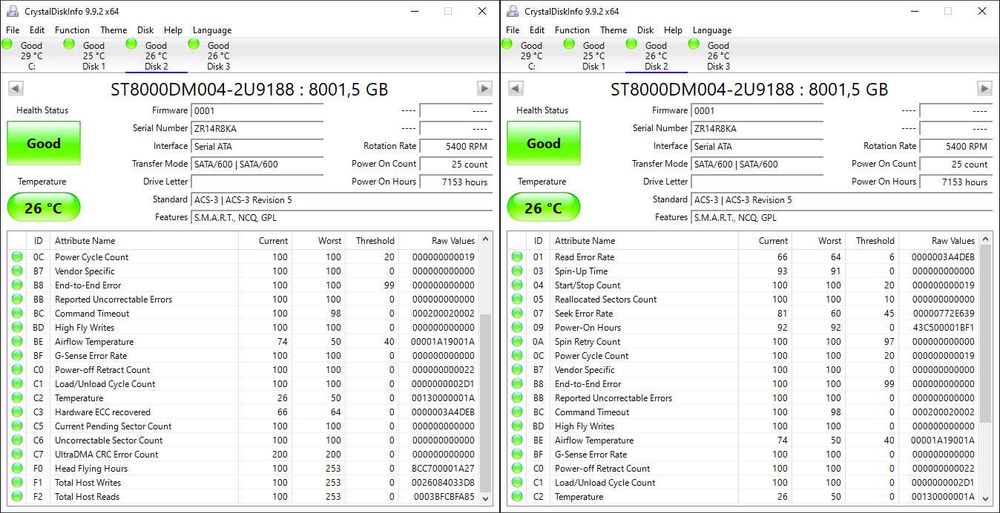
Task: Click status icon of Command Timeout, left window
Action: coord(17,313)
